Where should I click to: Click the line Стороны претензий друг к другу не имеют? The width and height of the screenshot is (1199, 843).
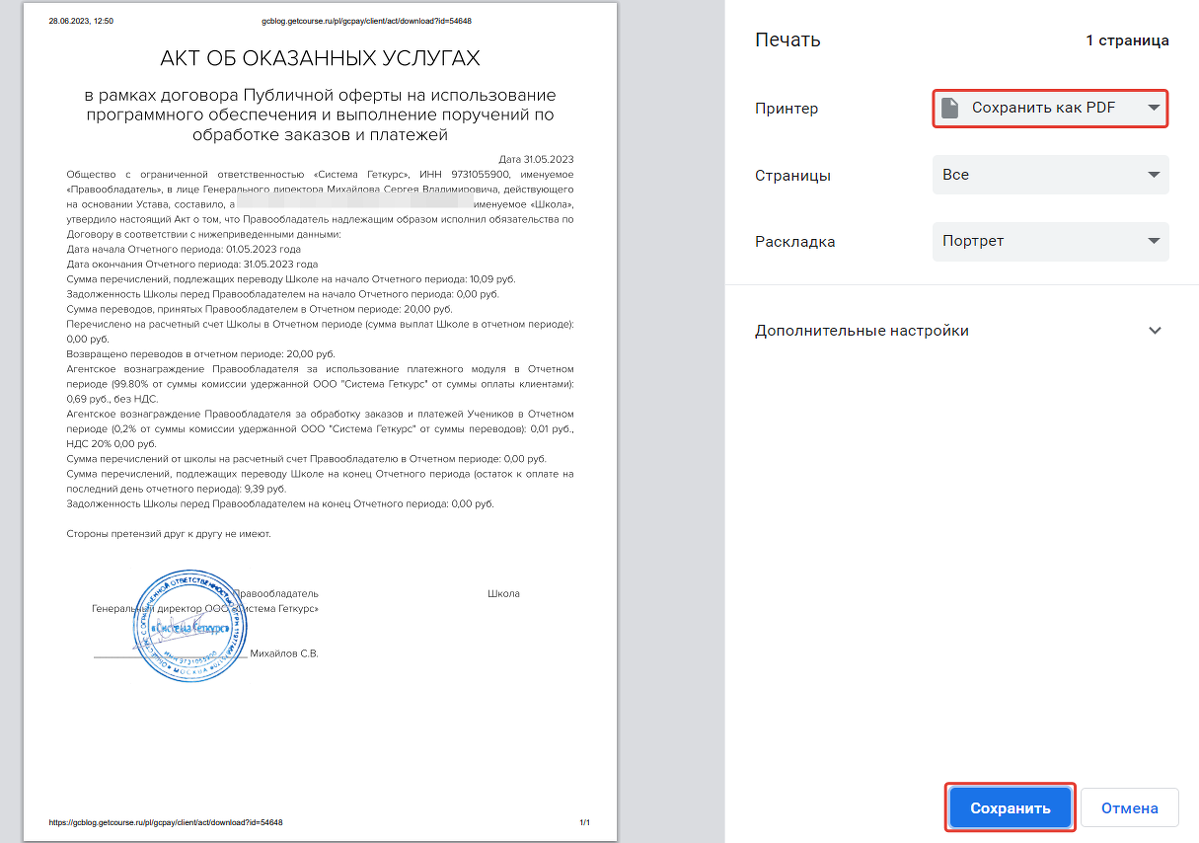point(168,534)
